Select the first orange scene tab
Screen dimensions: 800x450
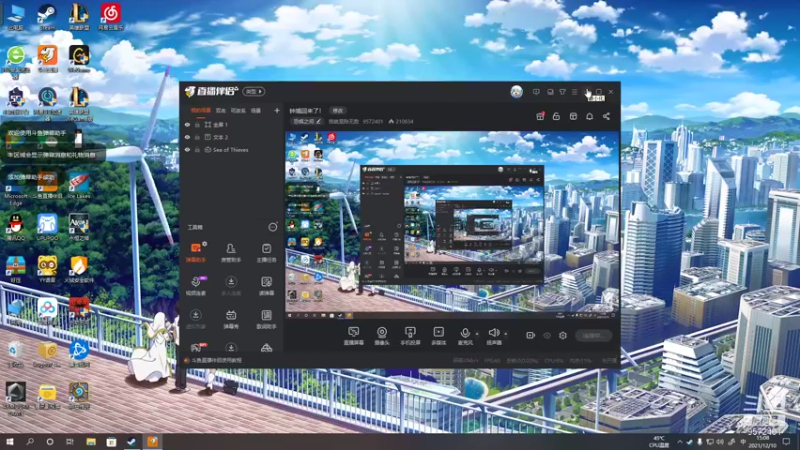[201, 110]
